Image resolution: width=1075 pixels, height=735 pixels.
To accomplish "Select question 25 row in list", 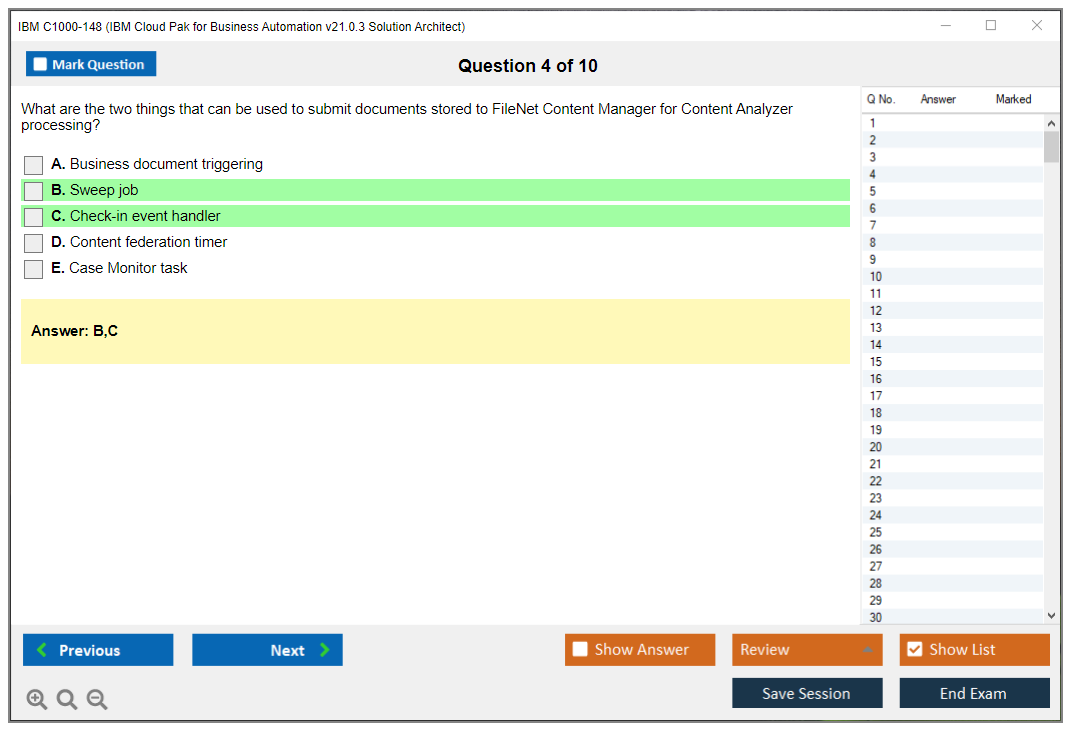I will [876, 532].
